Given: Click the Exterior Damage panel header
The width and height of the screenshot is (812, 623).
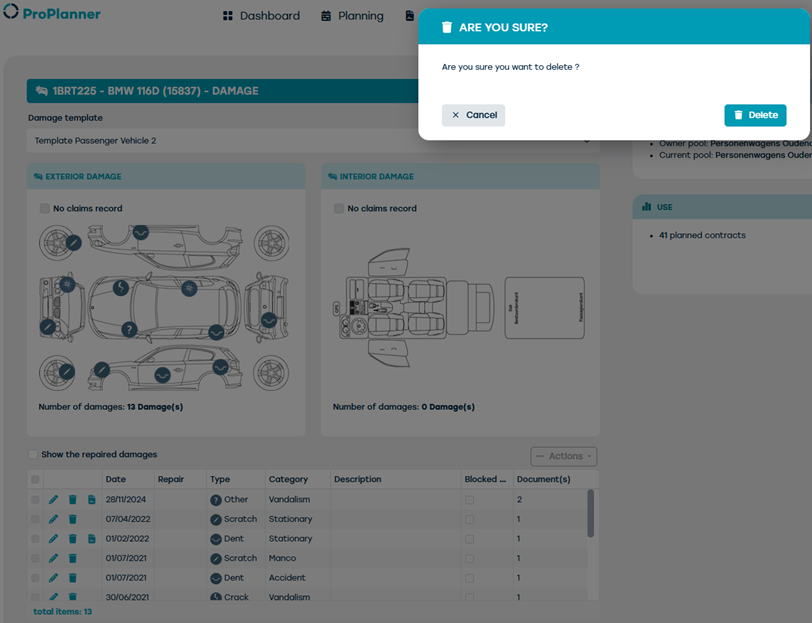Looking at the screenshot, I should pyautogui.click(x=166, y=177).
